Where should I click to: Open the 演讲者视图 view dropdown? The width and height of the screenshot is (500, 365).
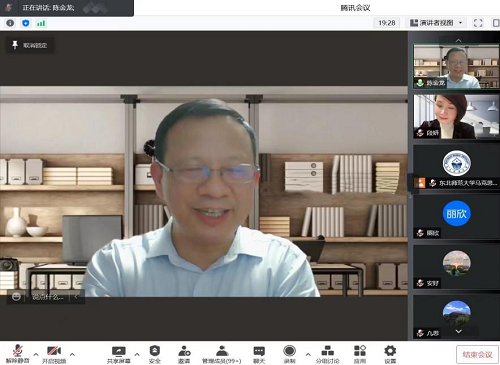(x=436, y=23)
